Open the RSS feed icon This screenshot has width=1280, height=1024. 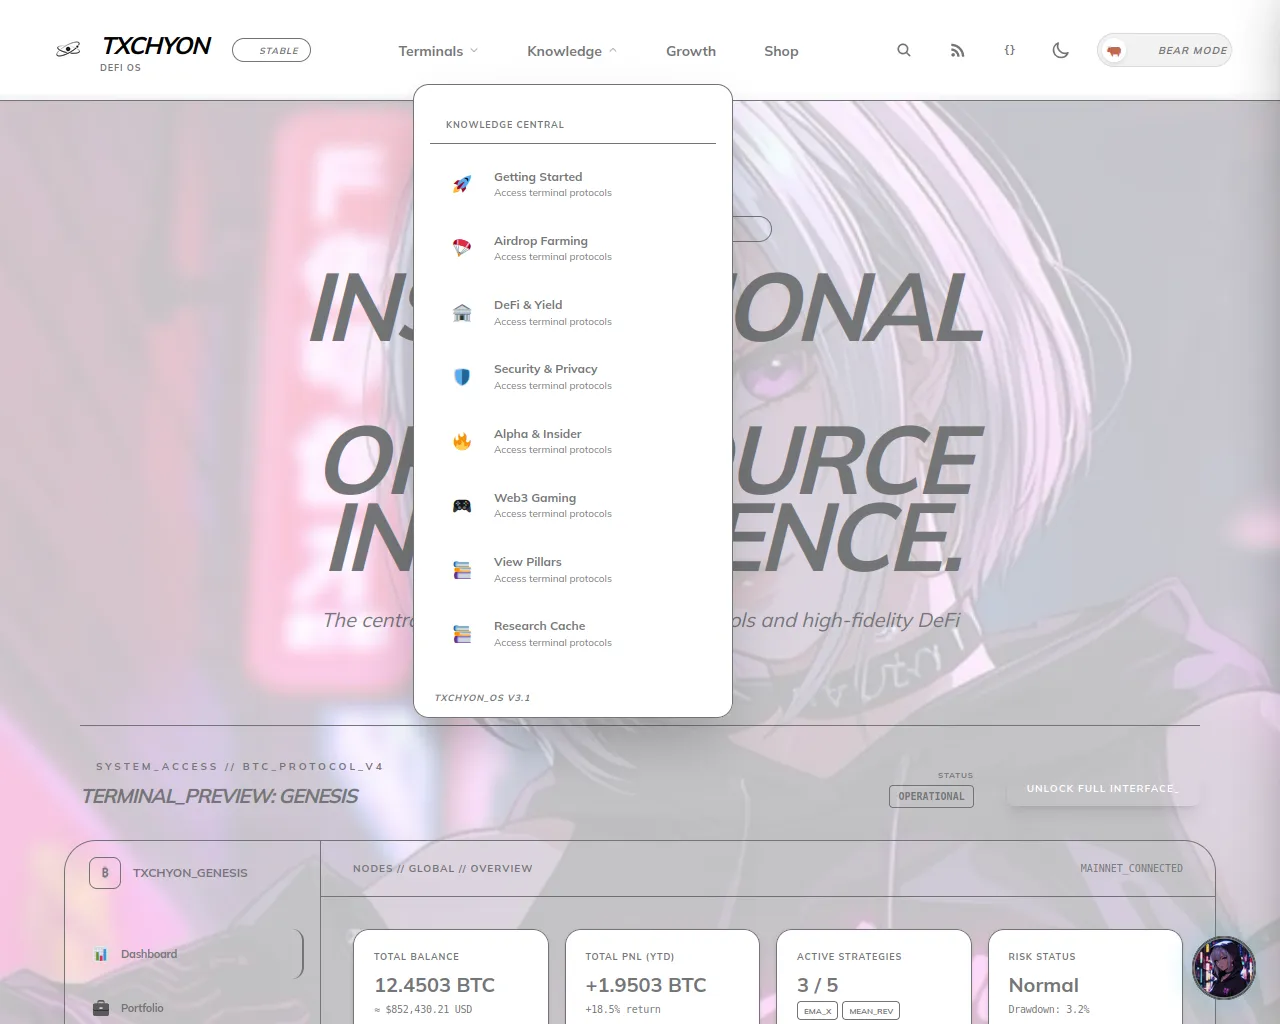[957, 50]
